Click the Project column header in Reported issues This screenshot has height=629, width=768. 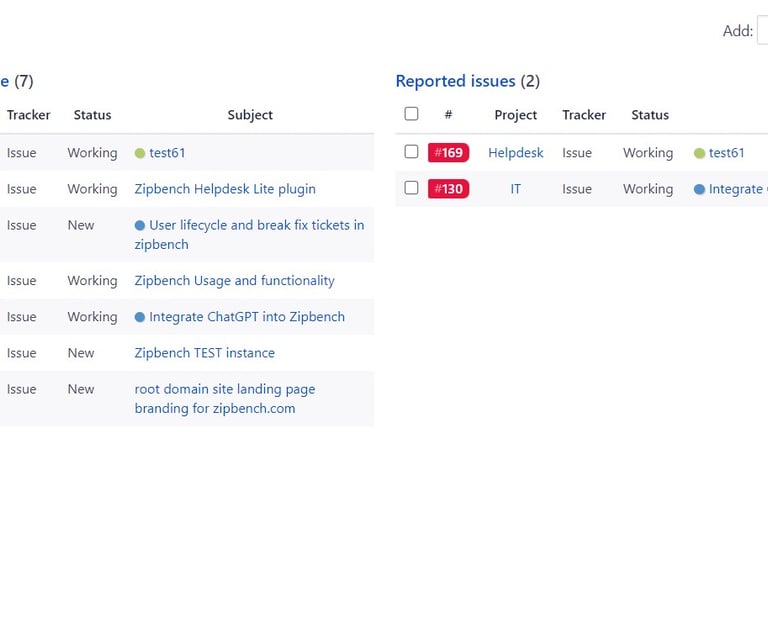click(x=516, y=115)
